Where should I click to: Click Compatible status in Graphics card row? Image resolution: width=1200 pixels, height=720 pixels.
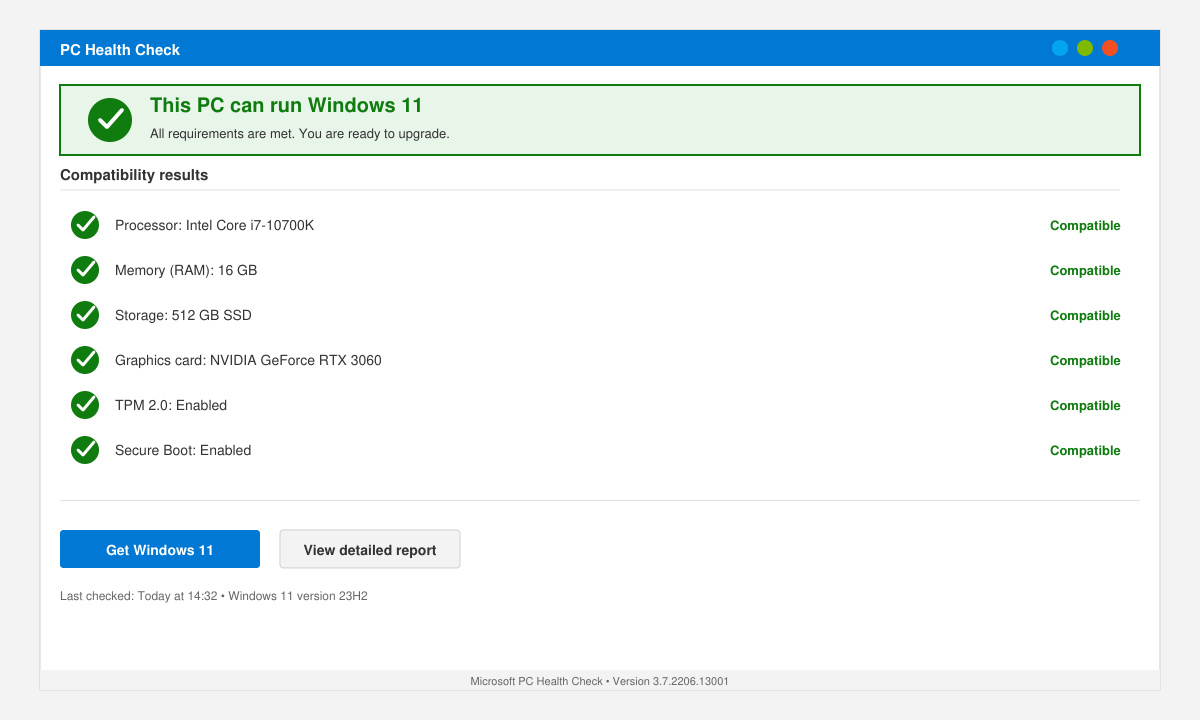pyautogui.click(x=1085, y=361)
